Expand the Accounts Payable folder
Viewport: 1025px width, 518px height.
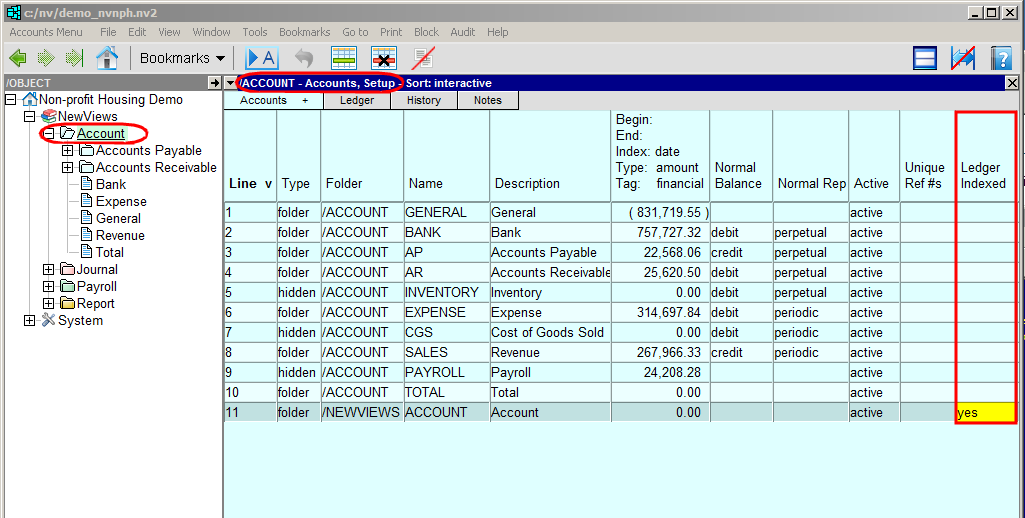(x=67, y=151)
